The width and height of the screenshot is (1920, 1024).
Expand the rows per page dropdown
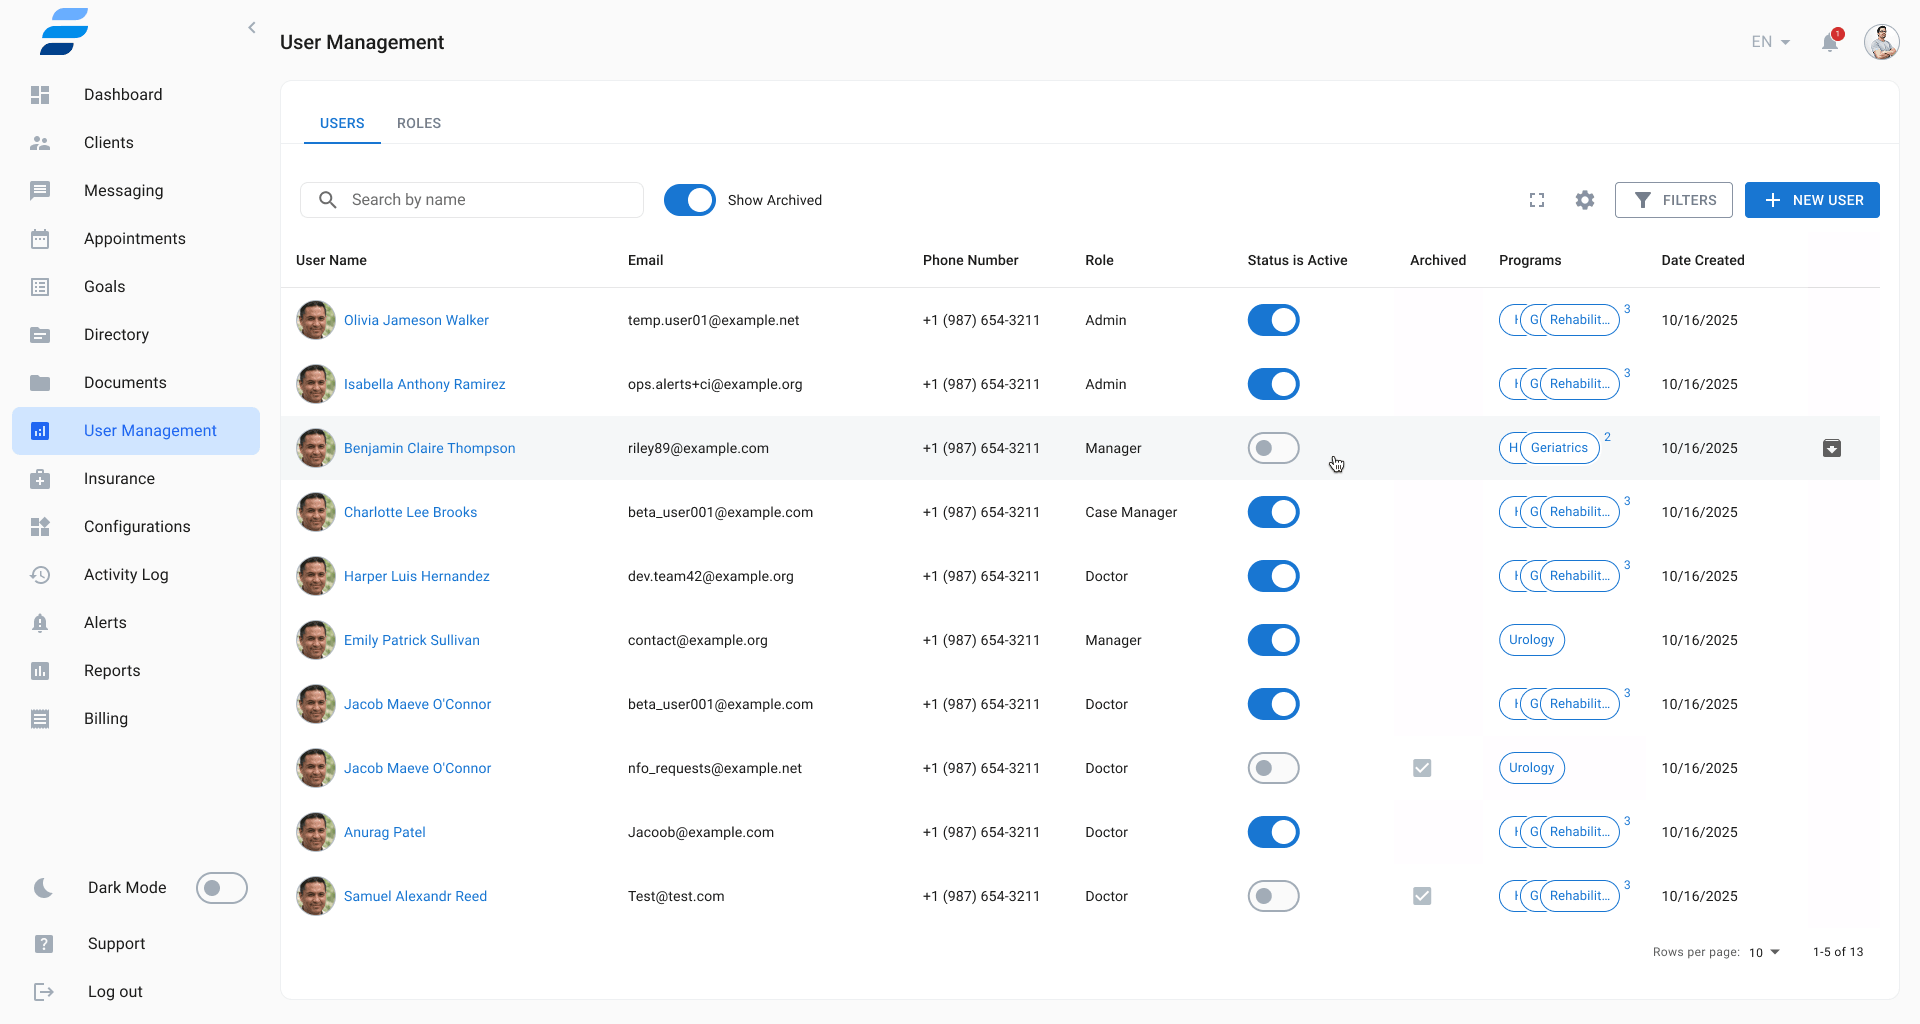(x=1765, y=952)
